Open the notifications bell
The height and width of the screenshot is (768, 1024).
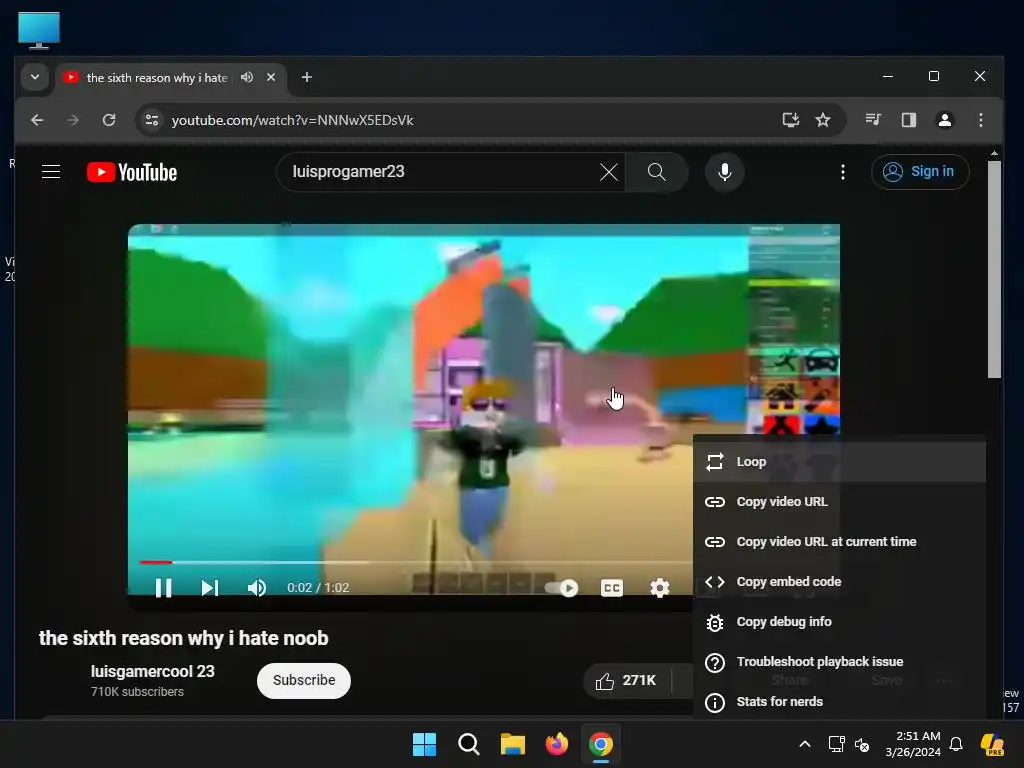tap(956, 744)
